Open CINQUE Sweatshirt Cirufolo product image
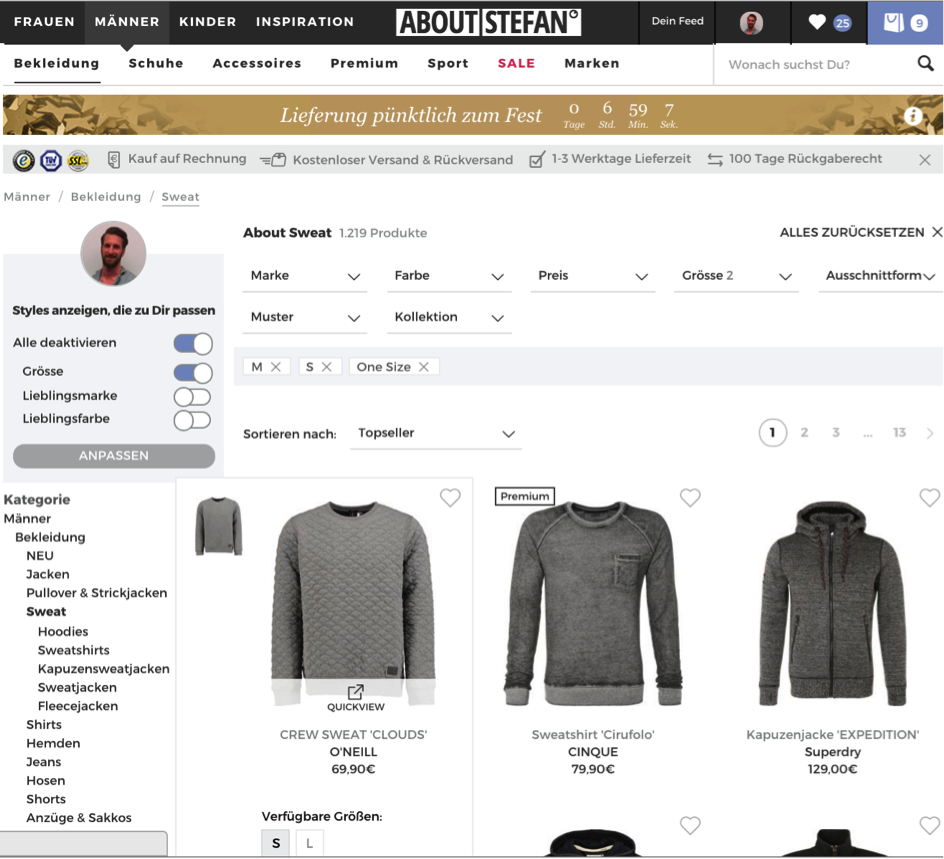 pos(592,602)
